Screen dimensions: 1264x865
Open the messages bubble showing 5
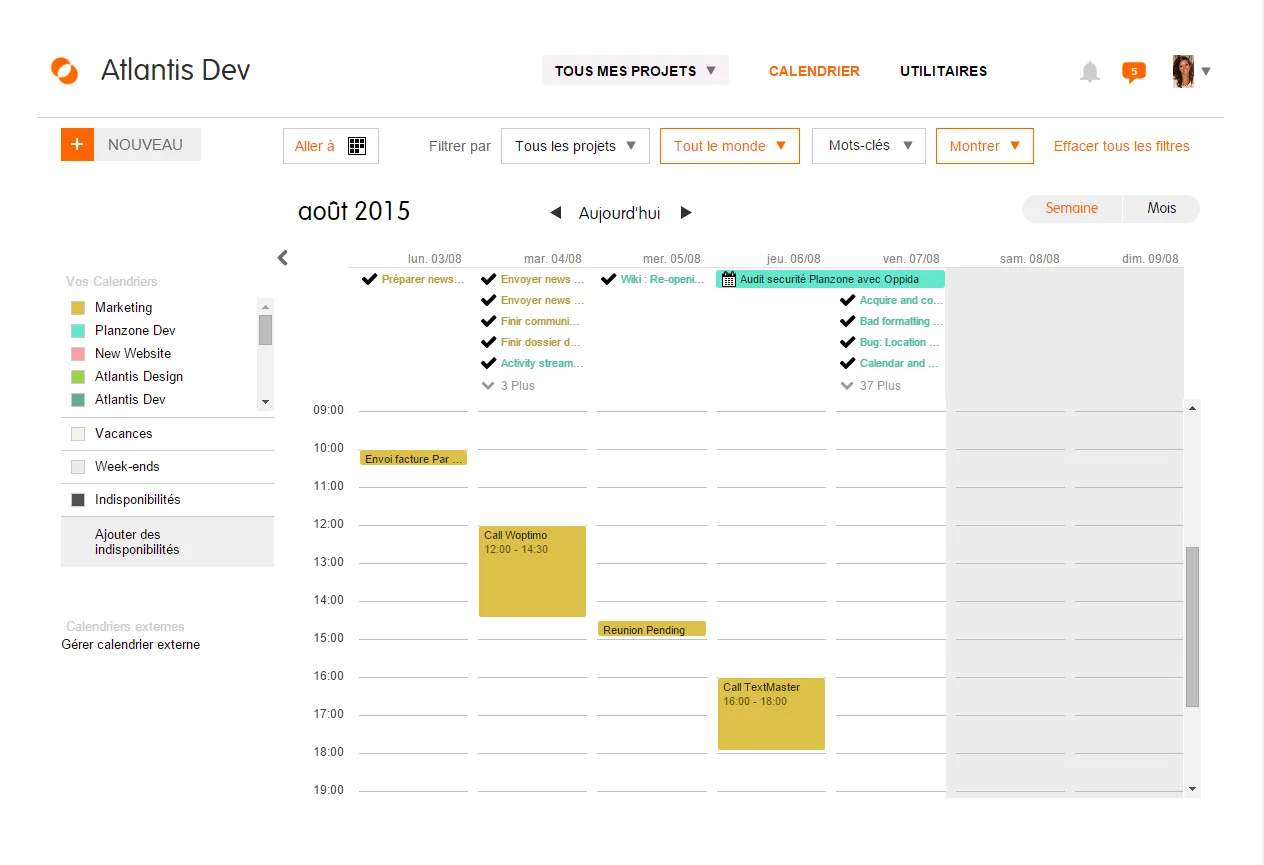pyautogui.click(x=1133, y=72)
